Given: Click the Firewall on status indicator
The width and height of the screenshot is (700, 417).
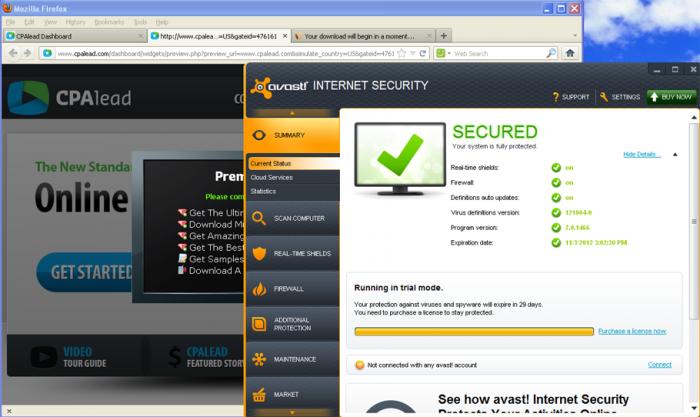Looking at the screenshot, I should pos(556,183).
